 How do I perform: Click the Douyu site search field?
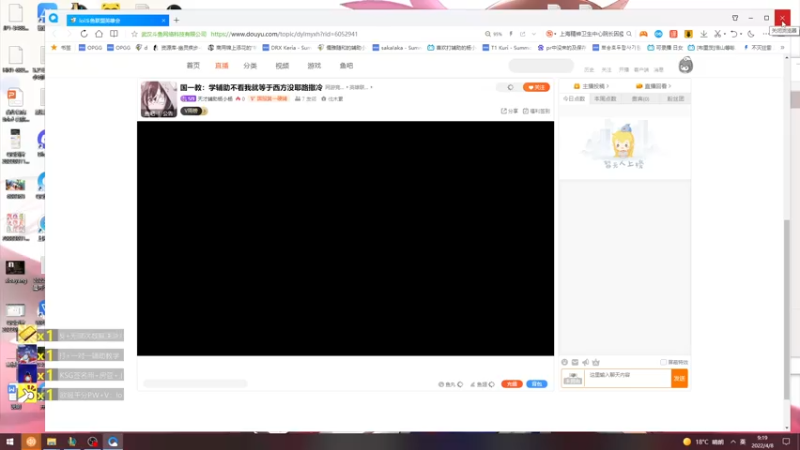pyautogui.click(x=541, y=65)
